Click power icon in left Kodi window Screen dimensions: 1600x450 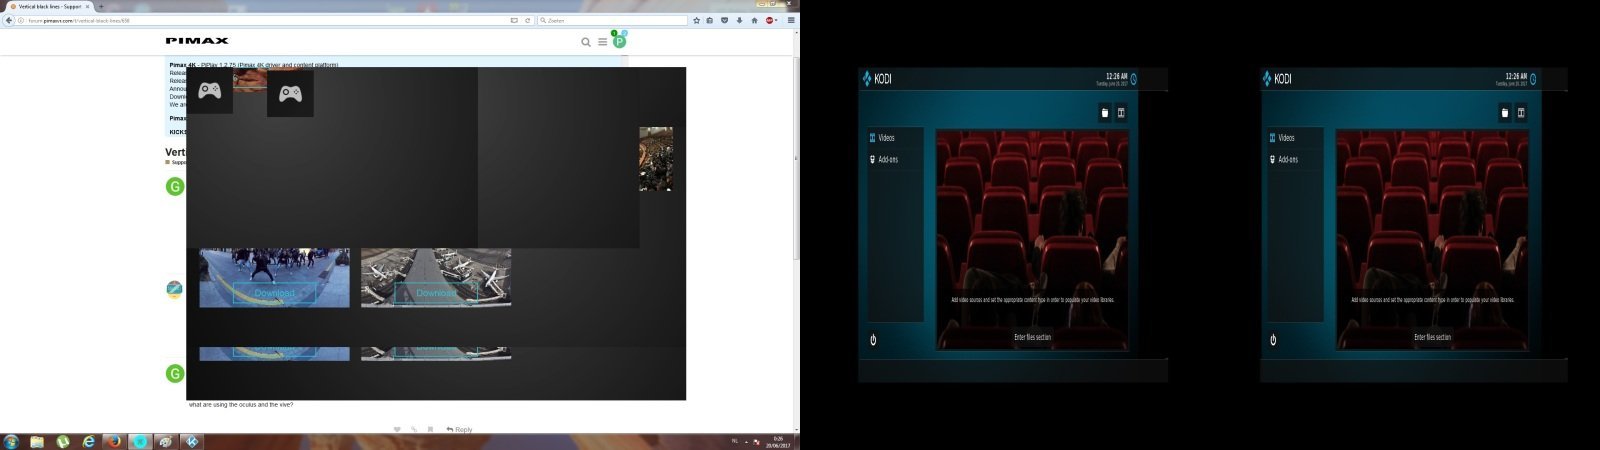(x=873, y=340)
